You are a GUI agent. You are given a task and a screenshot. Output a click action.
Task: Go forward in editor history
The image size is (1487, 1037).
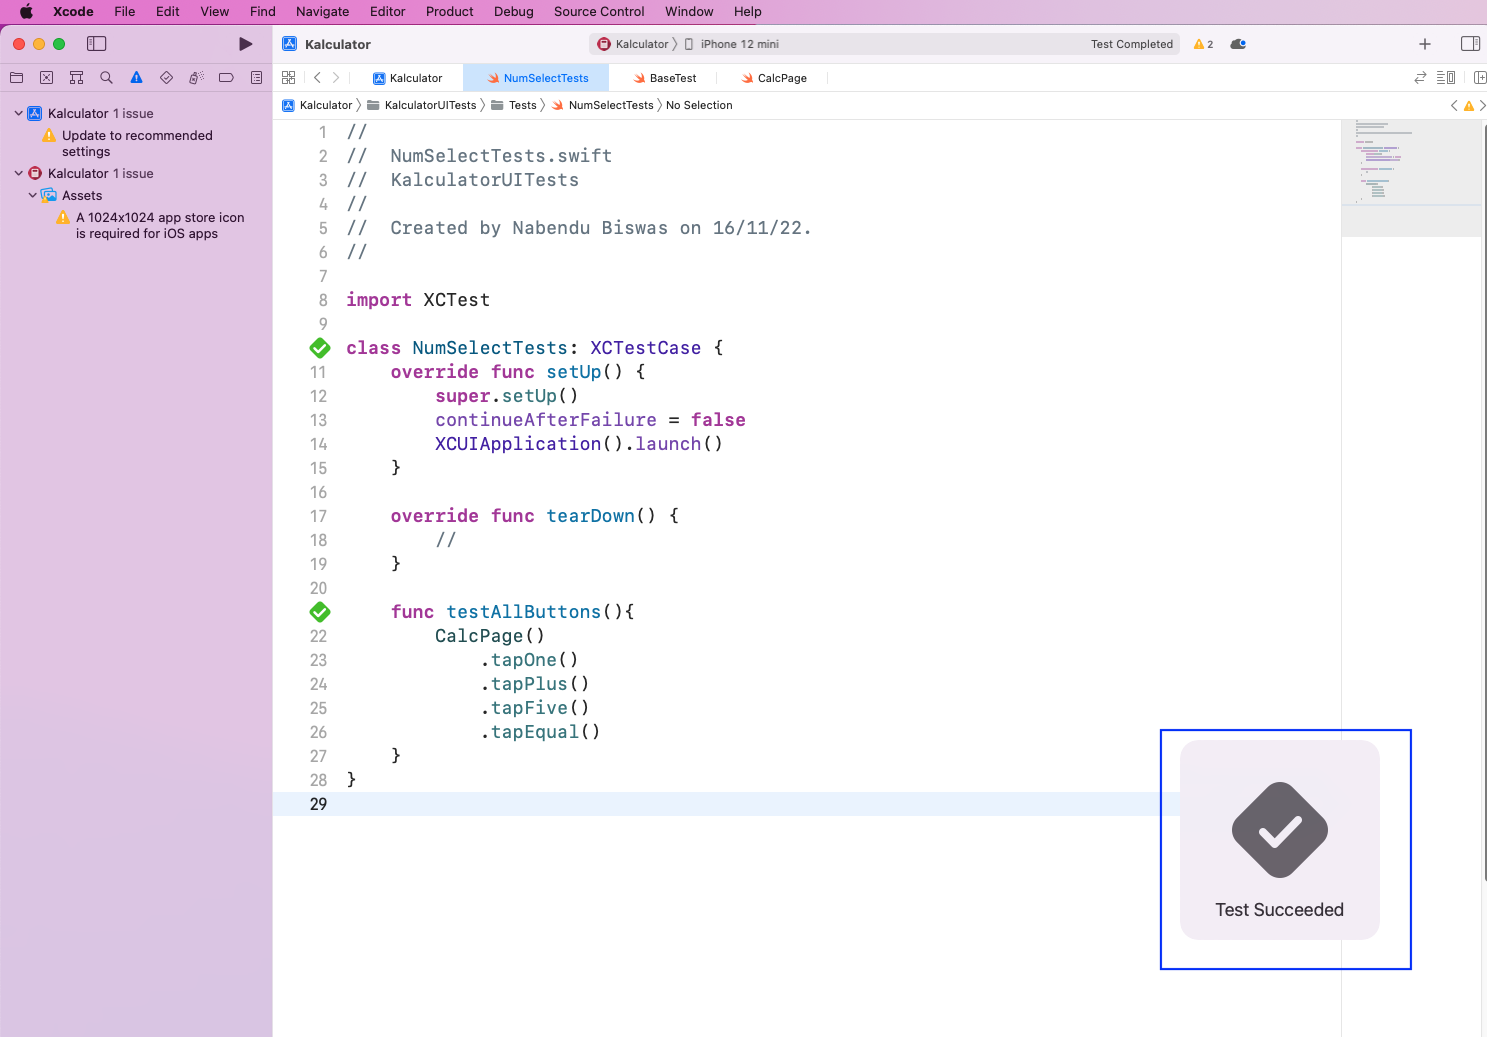point(336,78)
